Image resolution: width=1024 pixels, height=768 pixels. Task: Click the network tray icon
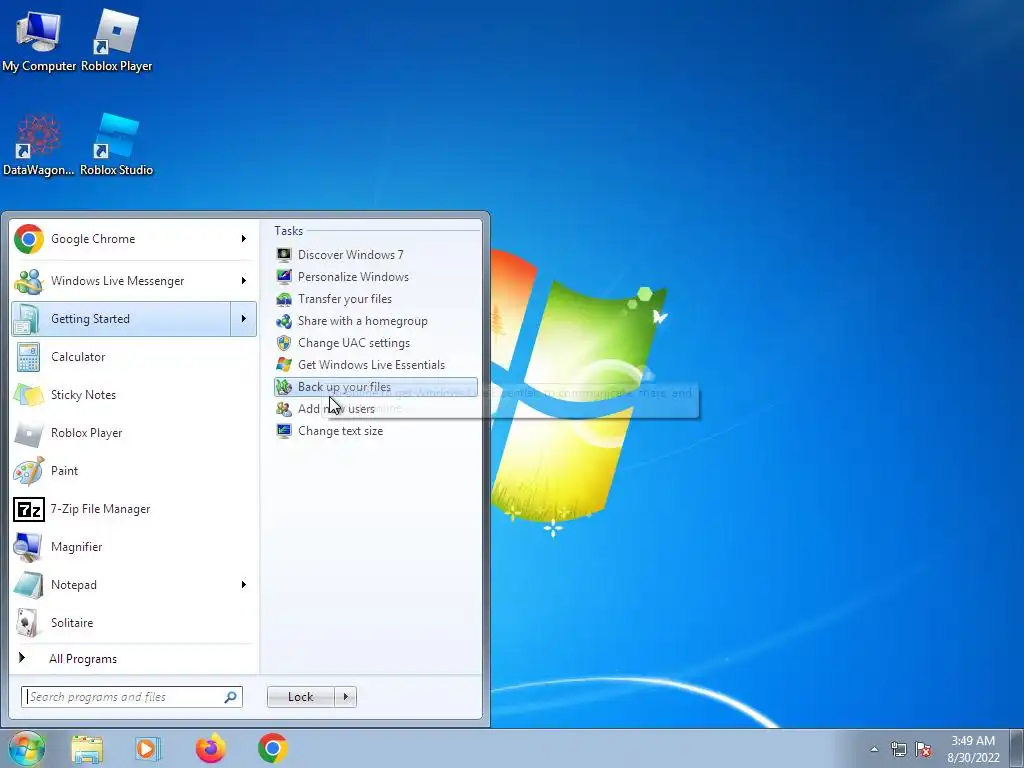coord(899,749)
